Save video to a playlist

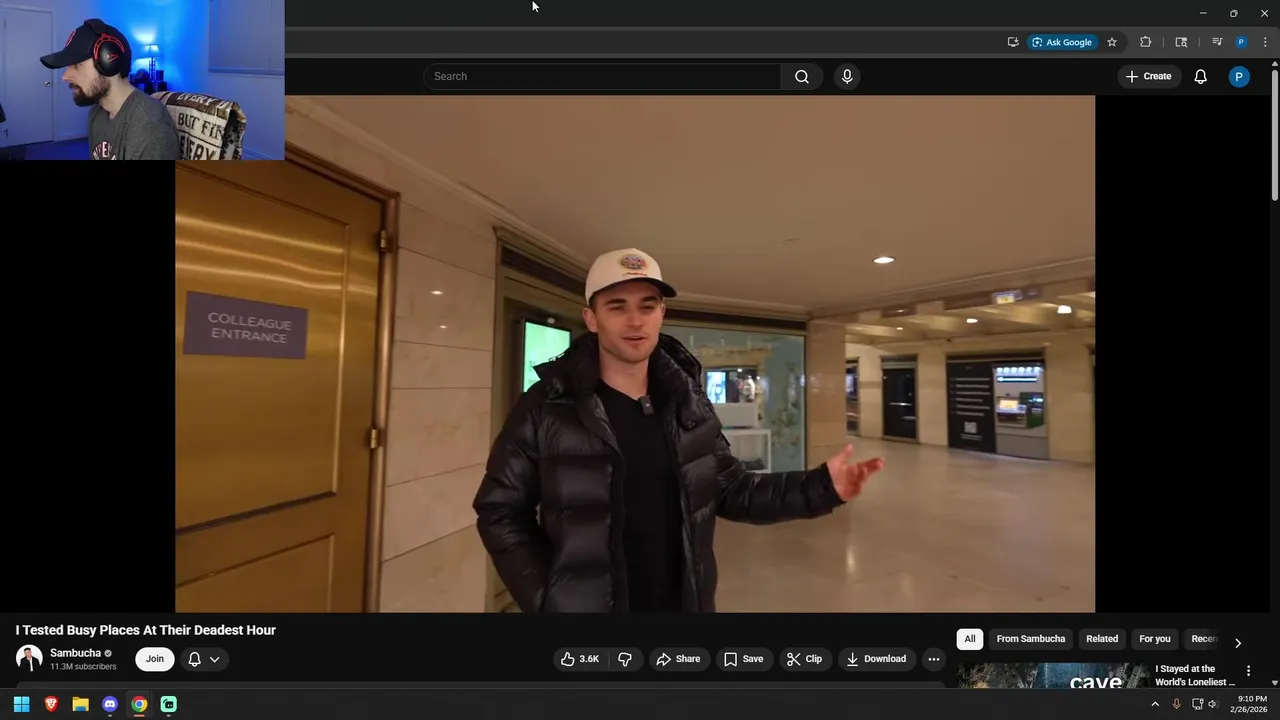coord(744,659)
